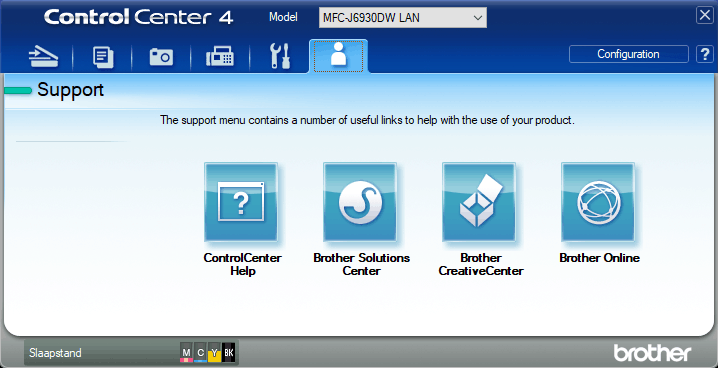The image size is (718, 368).
Task: Click the Support heading
Action: (x=71, y=90)
